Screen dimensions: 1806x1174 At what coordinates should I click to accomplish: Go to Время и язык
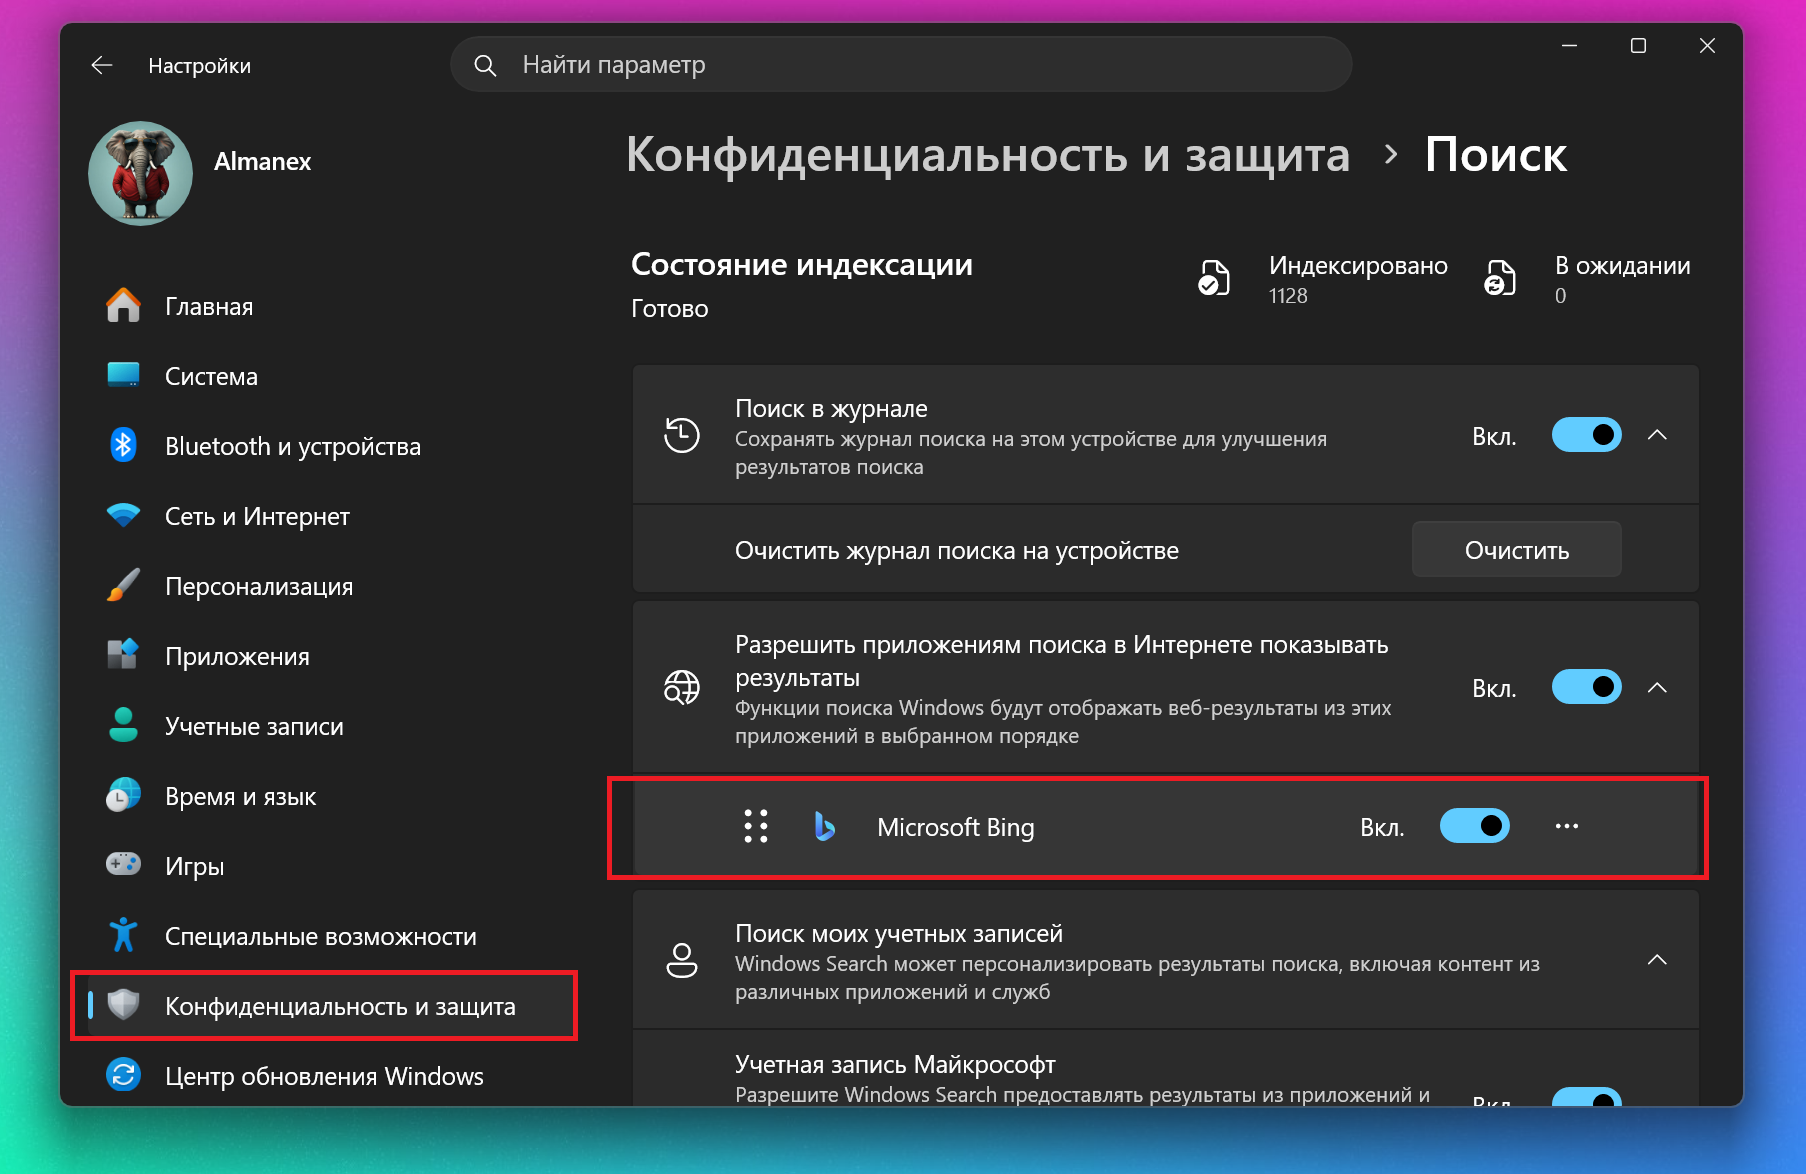(x=324, y=796)
